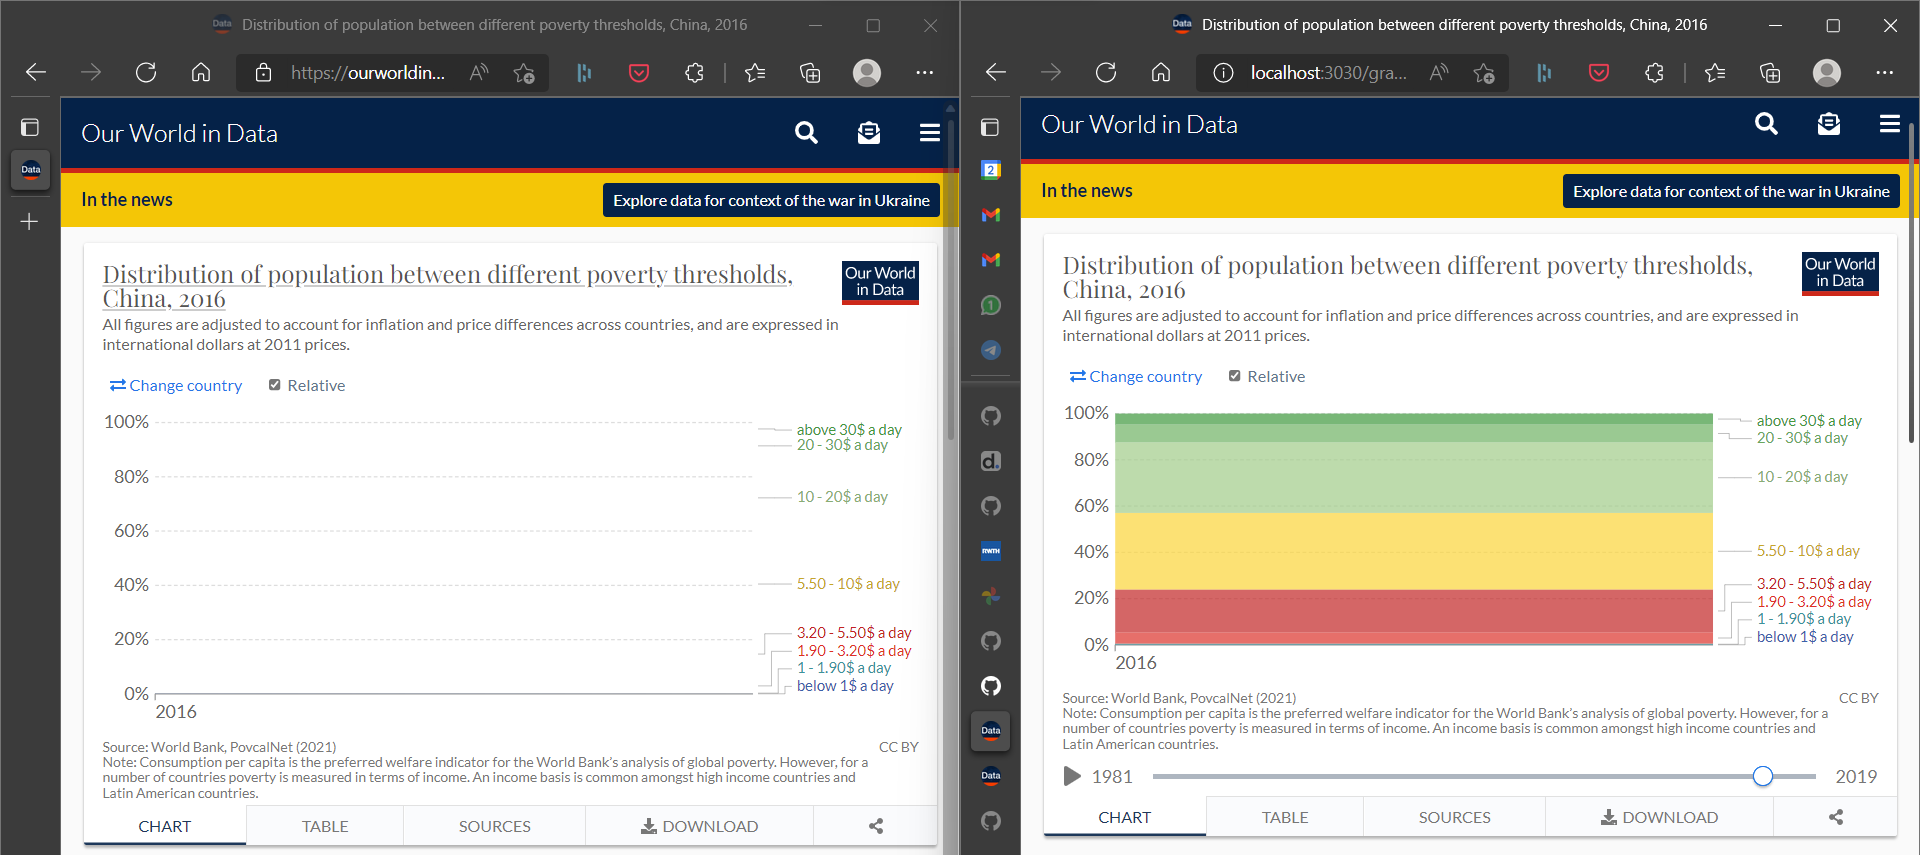Viewport: 1920px width, 855px height.
Task: Open the chart title link in the left window
Action: pyautogui.click(x=447, y=286)
